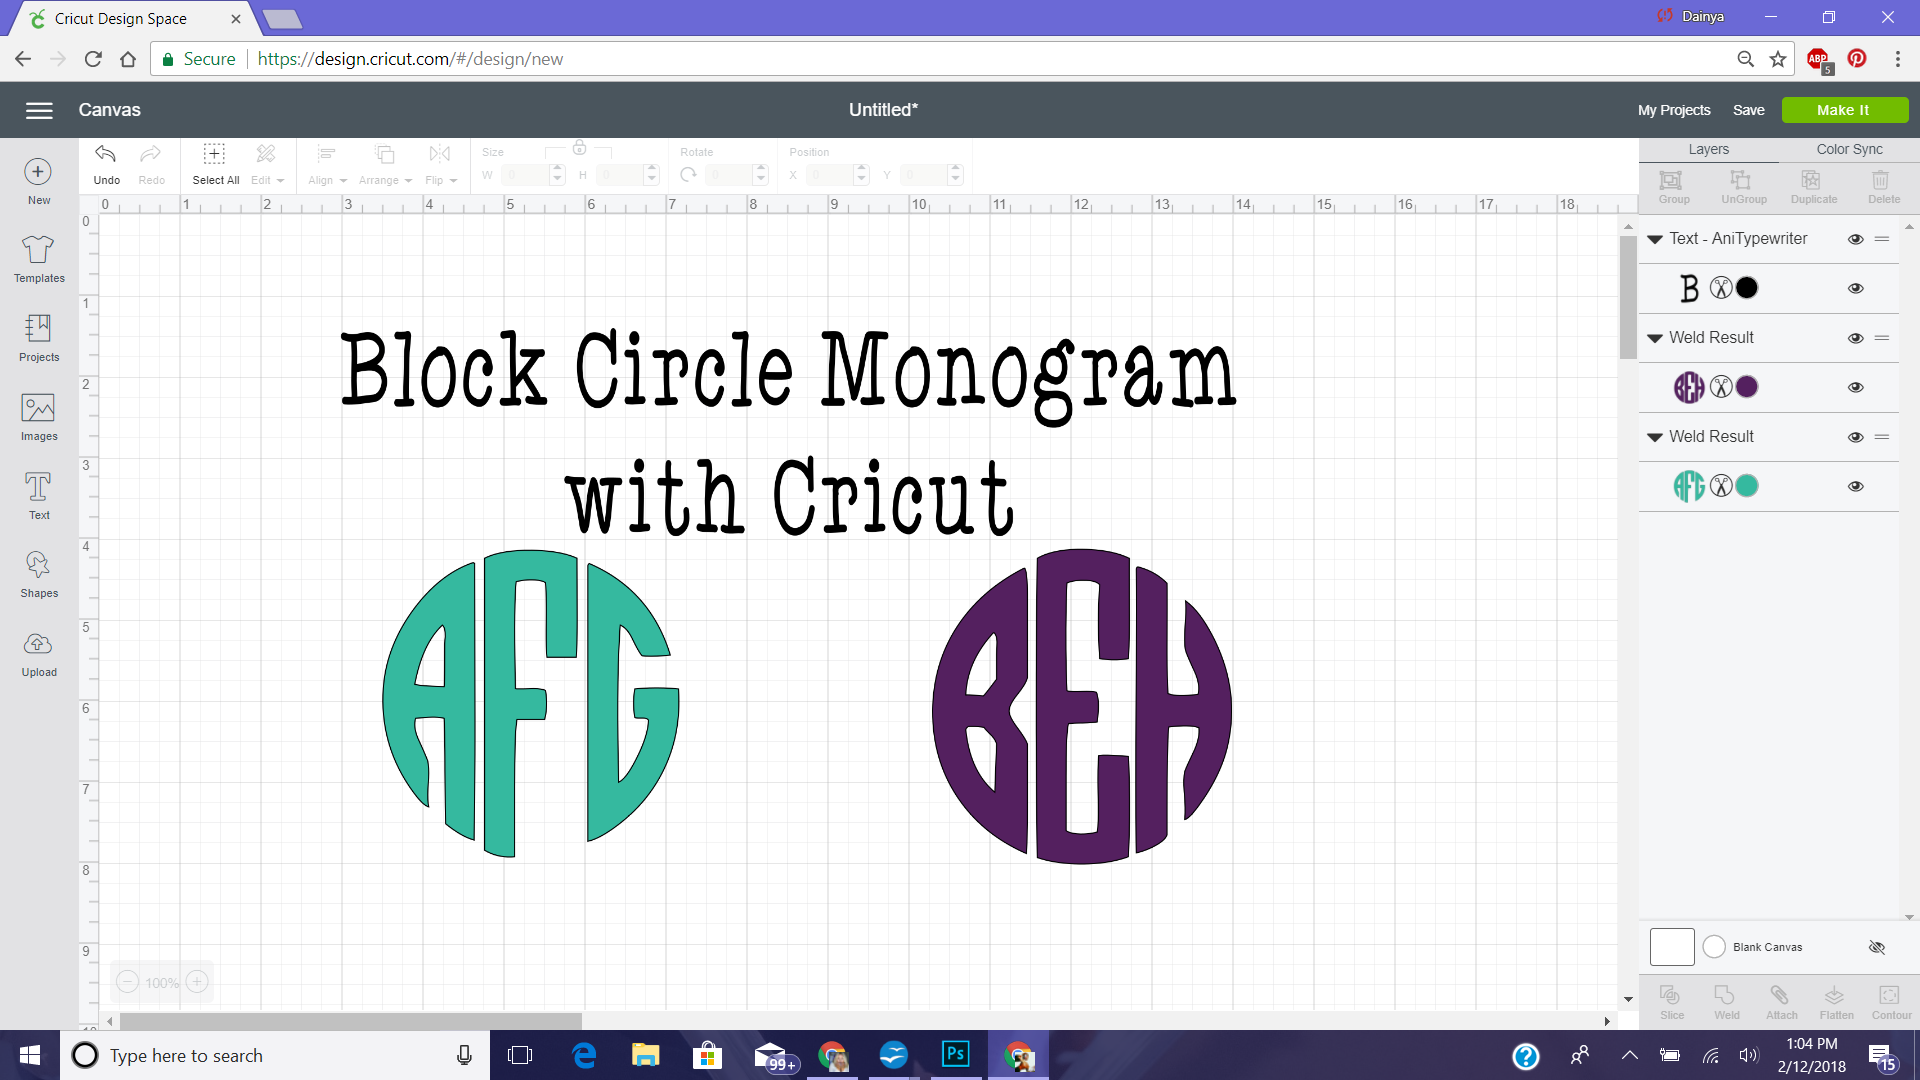The width and height of the screenshot is (1920, 1080).
Task: Click the Flatten tool
Action: click(x=1836, y=1002)
